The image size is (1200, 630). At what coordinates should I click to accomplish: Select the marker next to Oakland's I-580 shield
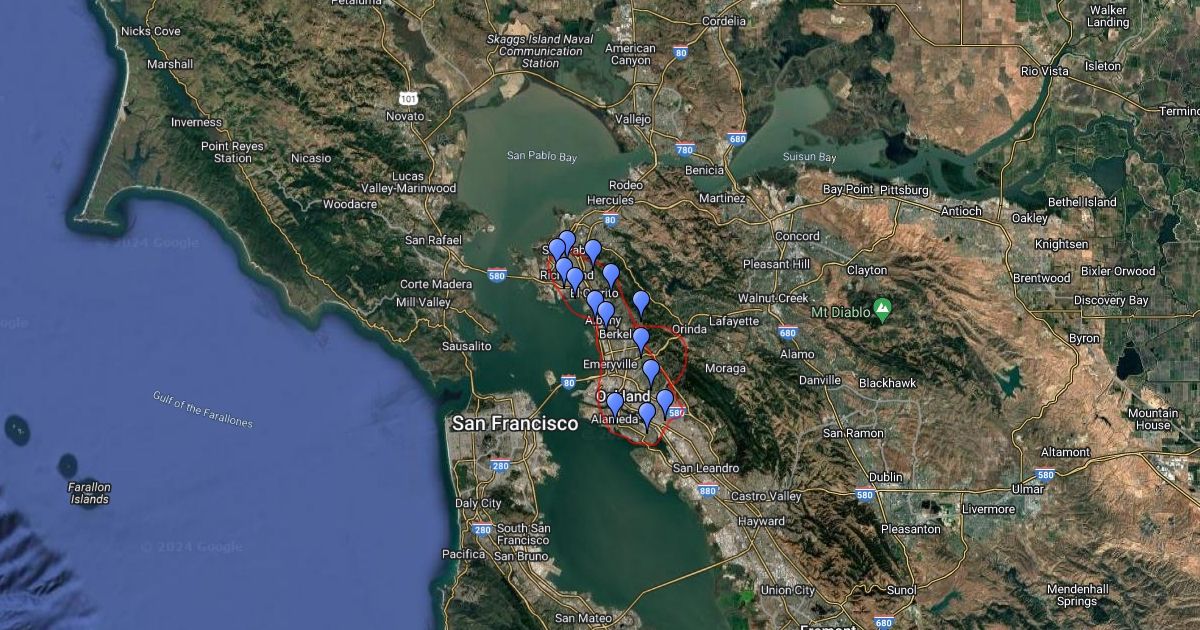tap(665, 402)
